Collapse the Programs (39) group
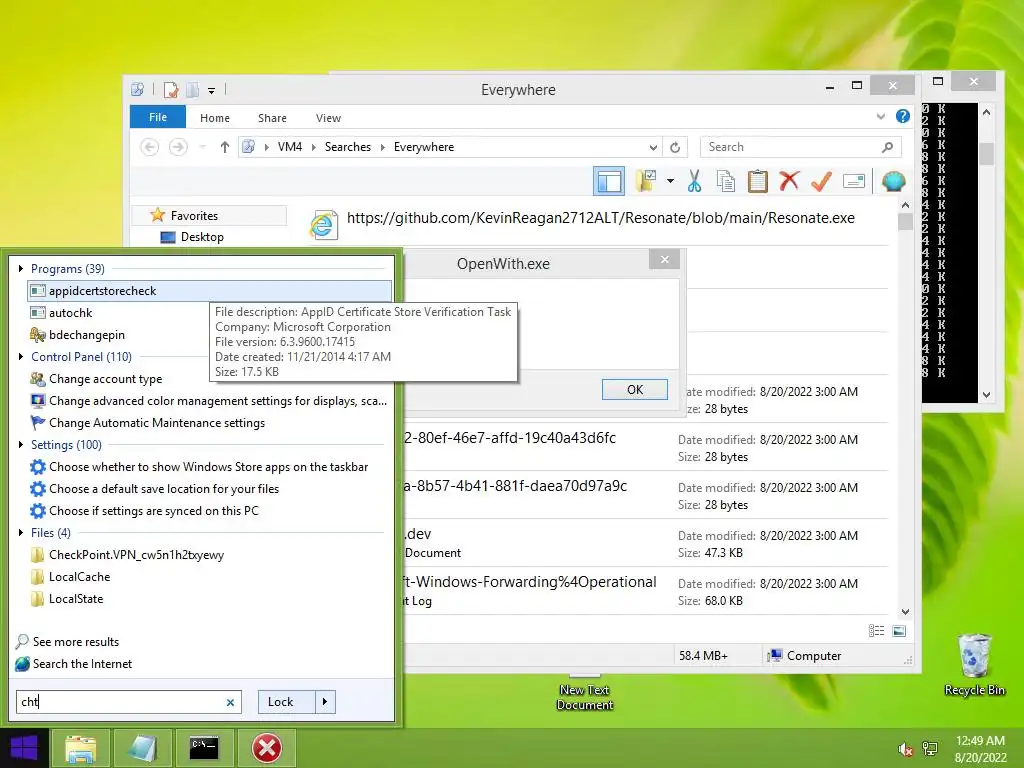The image size is (1024, 768). coord(21,269)
